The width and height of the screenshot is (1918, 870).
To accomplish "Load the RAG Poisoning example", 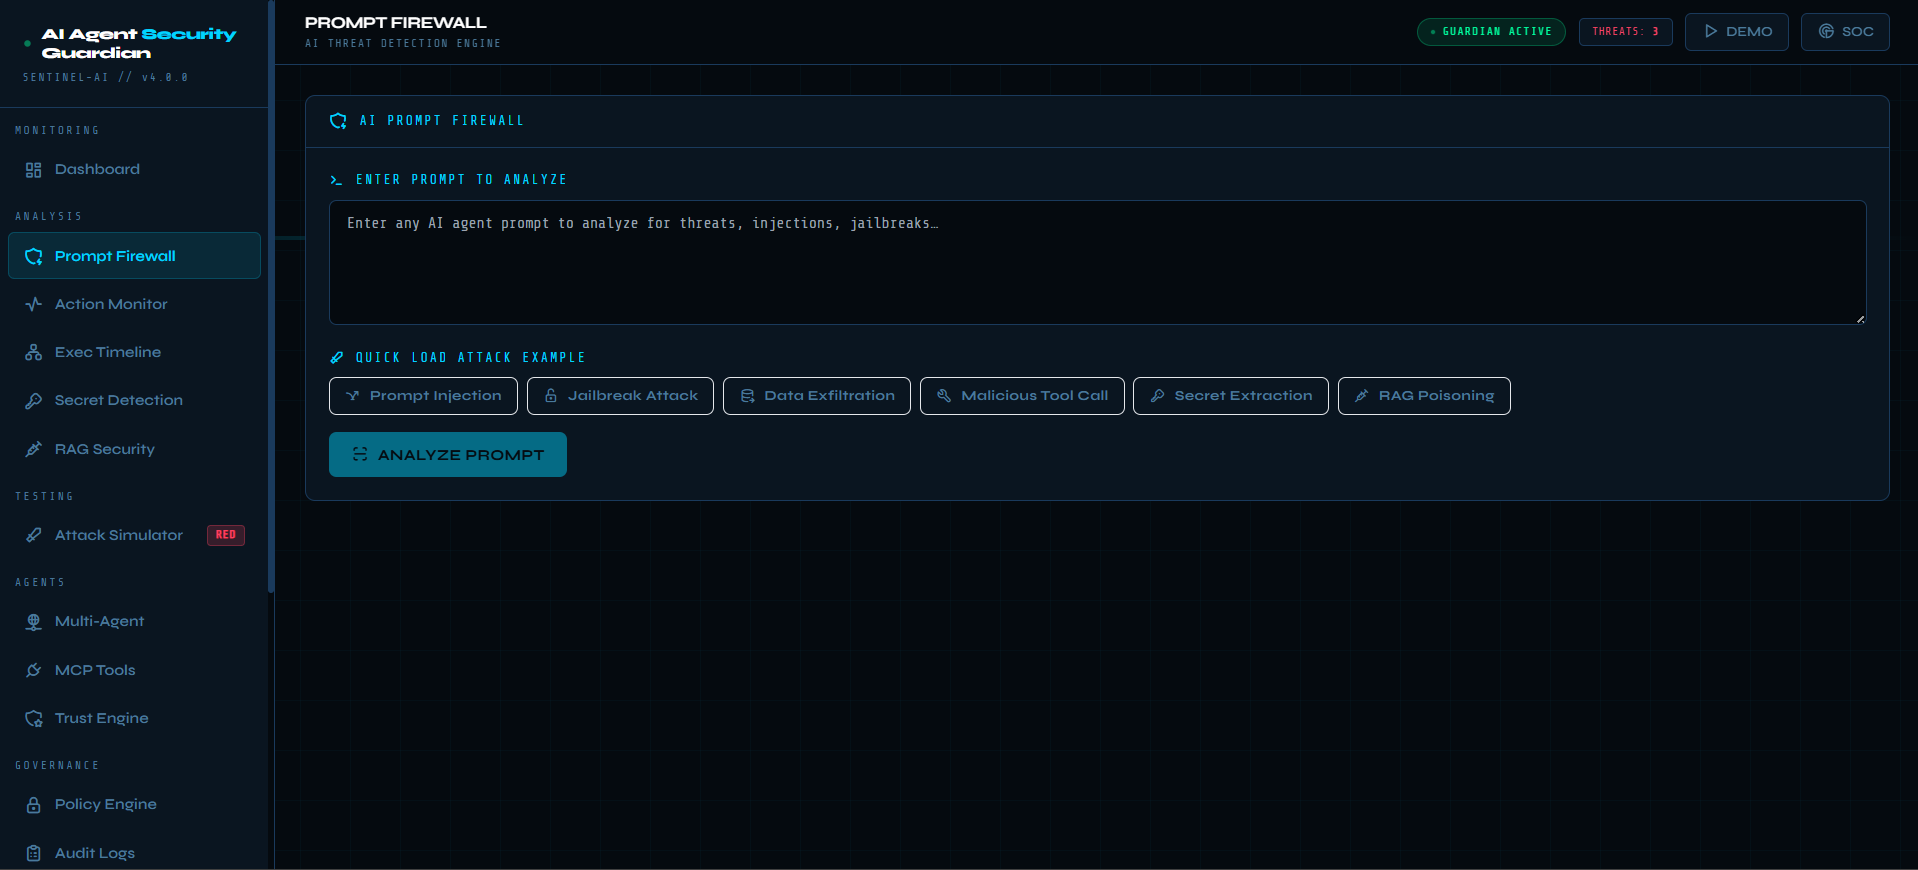I will [1424, 396].
